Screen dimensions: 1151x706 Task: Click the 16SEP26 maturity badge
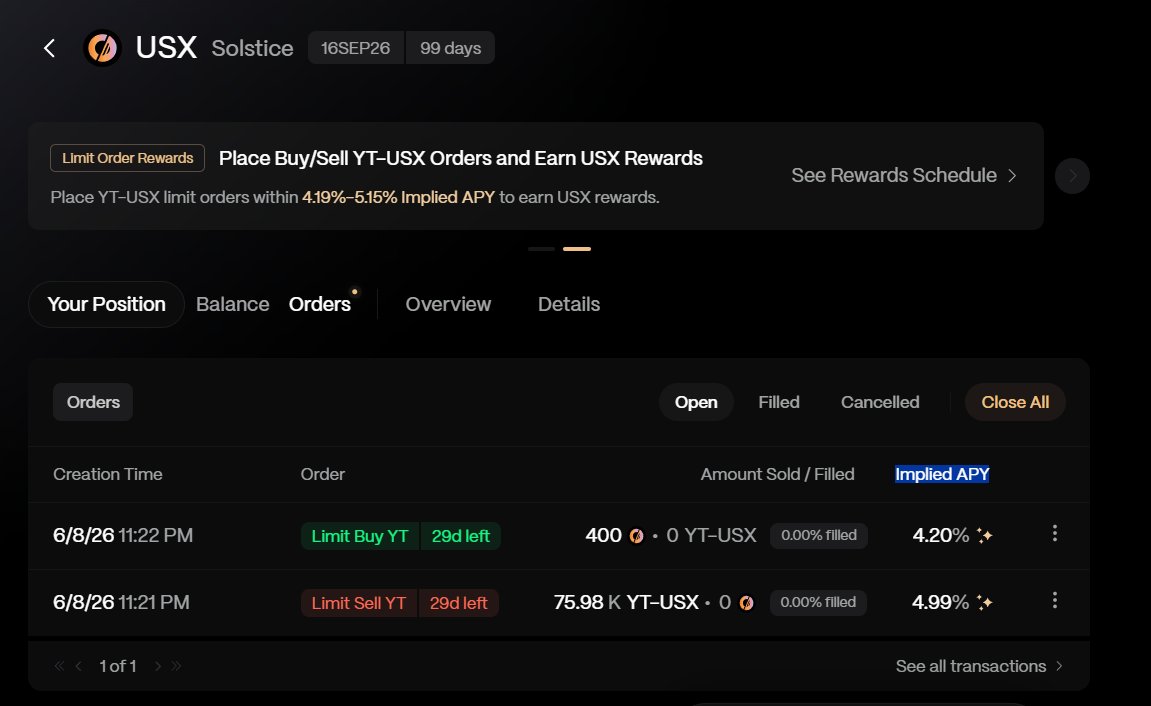pos(356,48)
